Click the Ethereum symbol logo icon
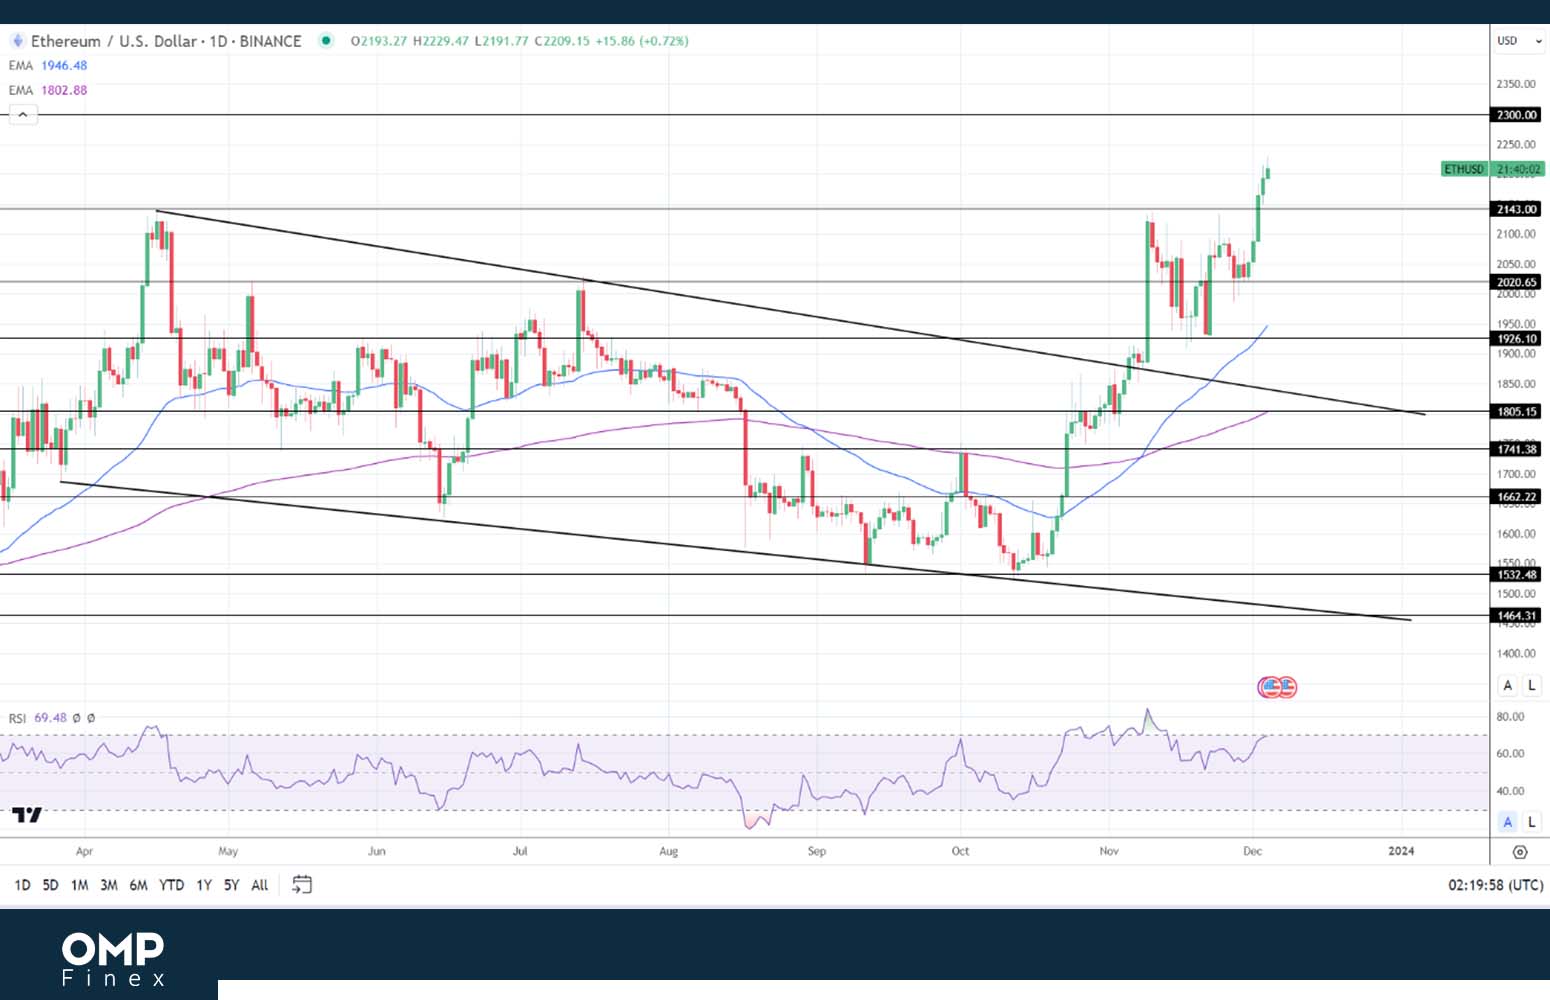This screenshot has width=1550, height=1000. click(17, 41)
